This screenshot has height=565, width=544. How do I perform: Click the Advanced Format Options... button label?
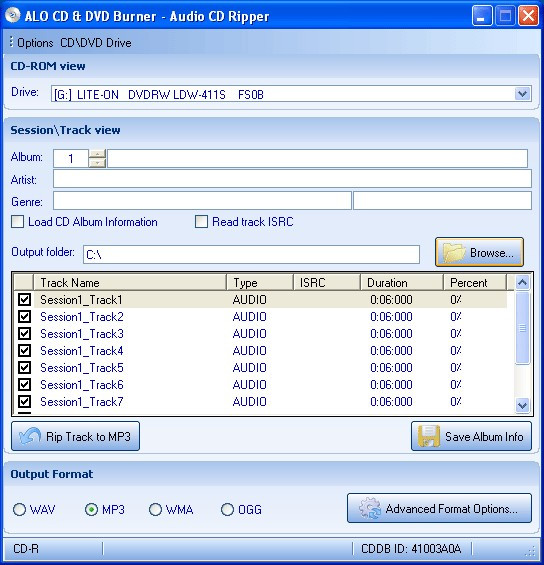pos(451,508)
